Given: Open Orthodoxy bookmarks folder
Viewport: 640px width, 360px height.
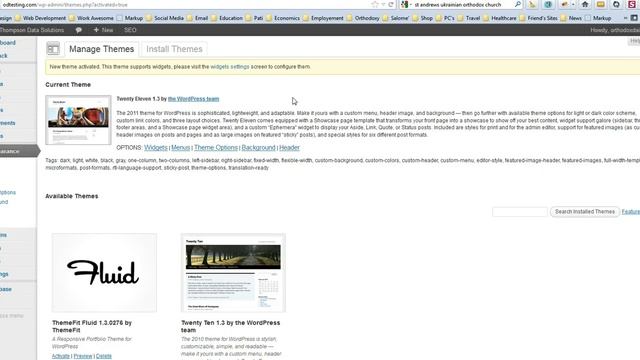Looking at the screenshot, I should click(363, 18).
